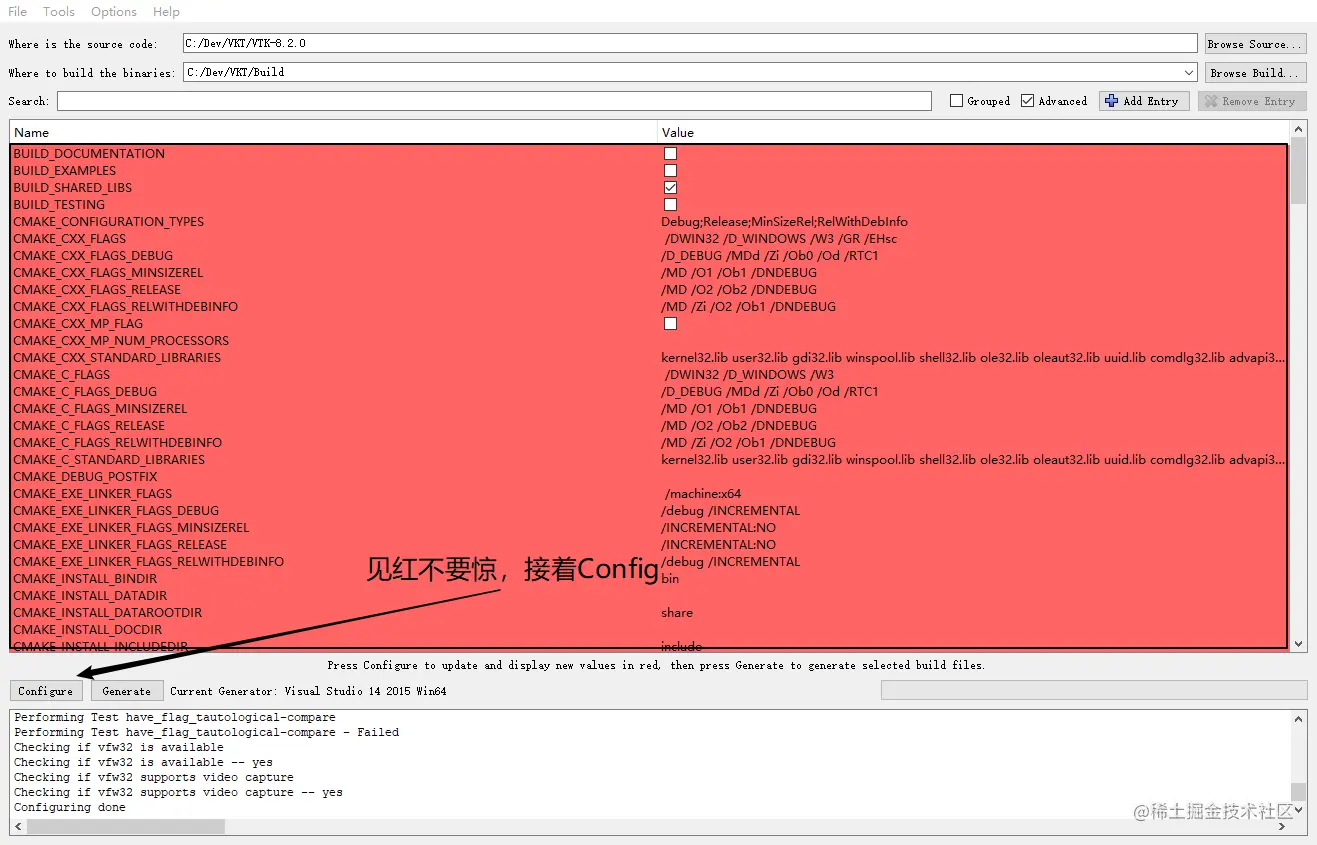Select the CMAKE_C_FLAGS_RELEASE entry name
The image size is (1317, 845).
[89, 425]
